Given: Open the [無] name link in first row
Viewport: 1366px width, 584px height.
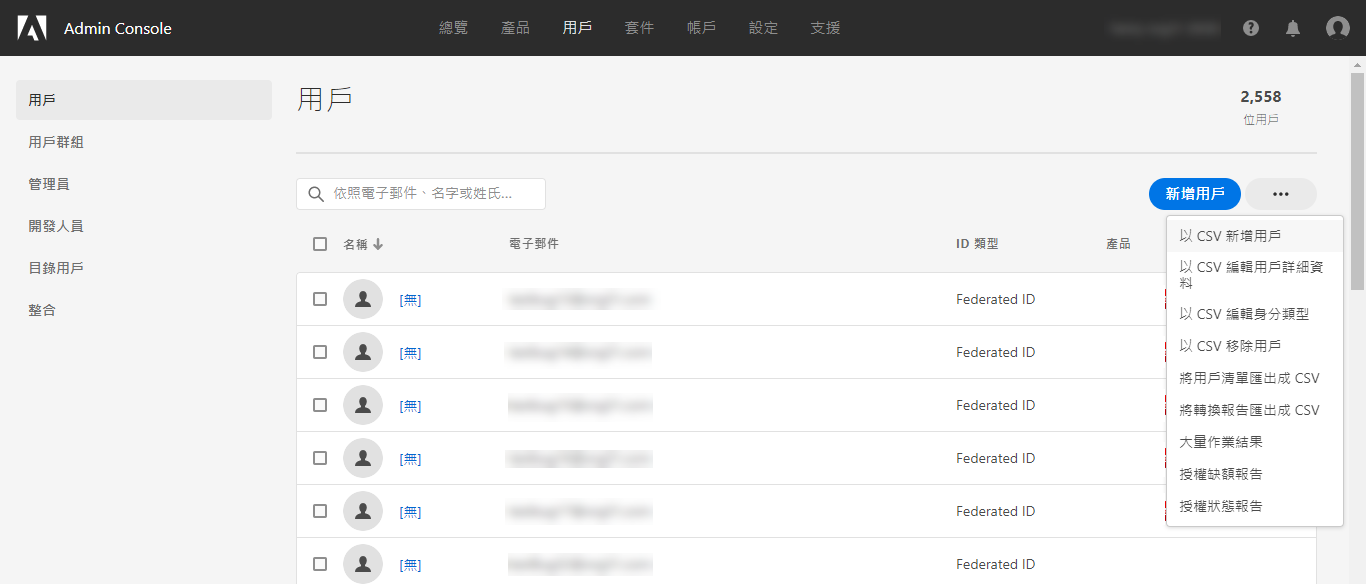Looking at the screenshot, I should click(x=409, y=298).
